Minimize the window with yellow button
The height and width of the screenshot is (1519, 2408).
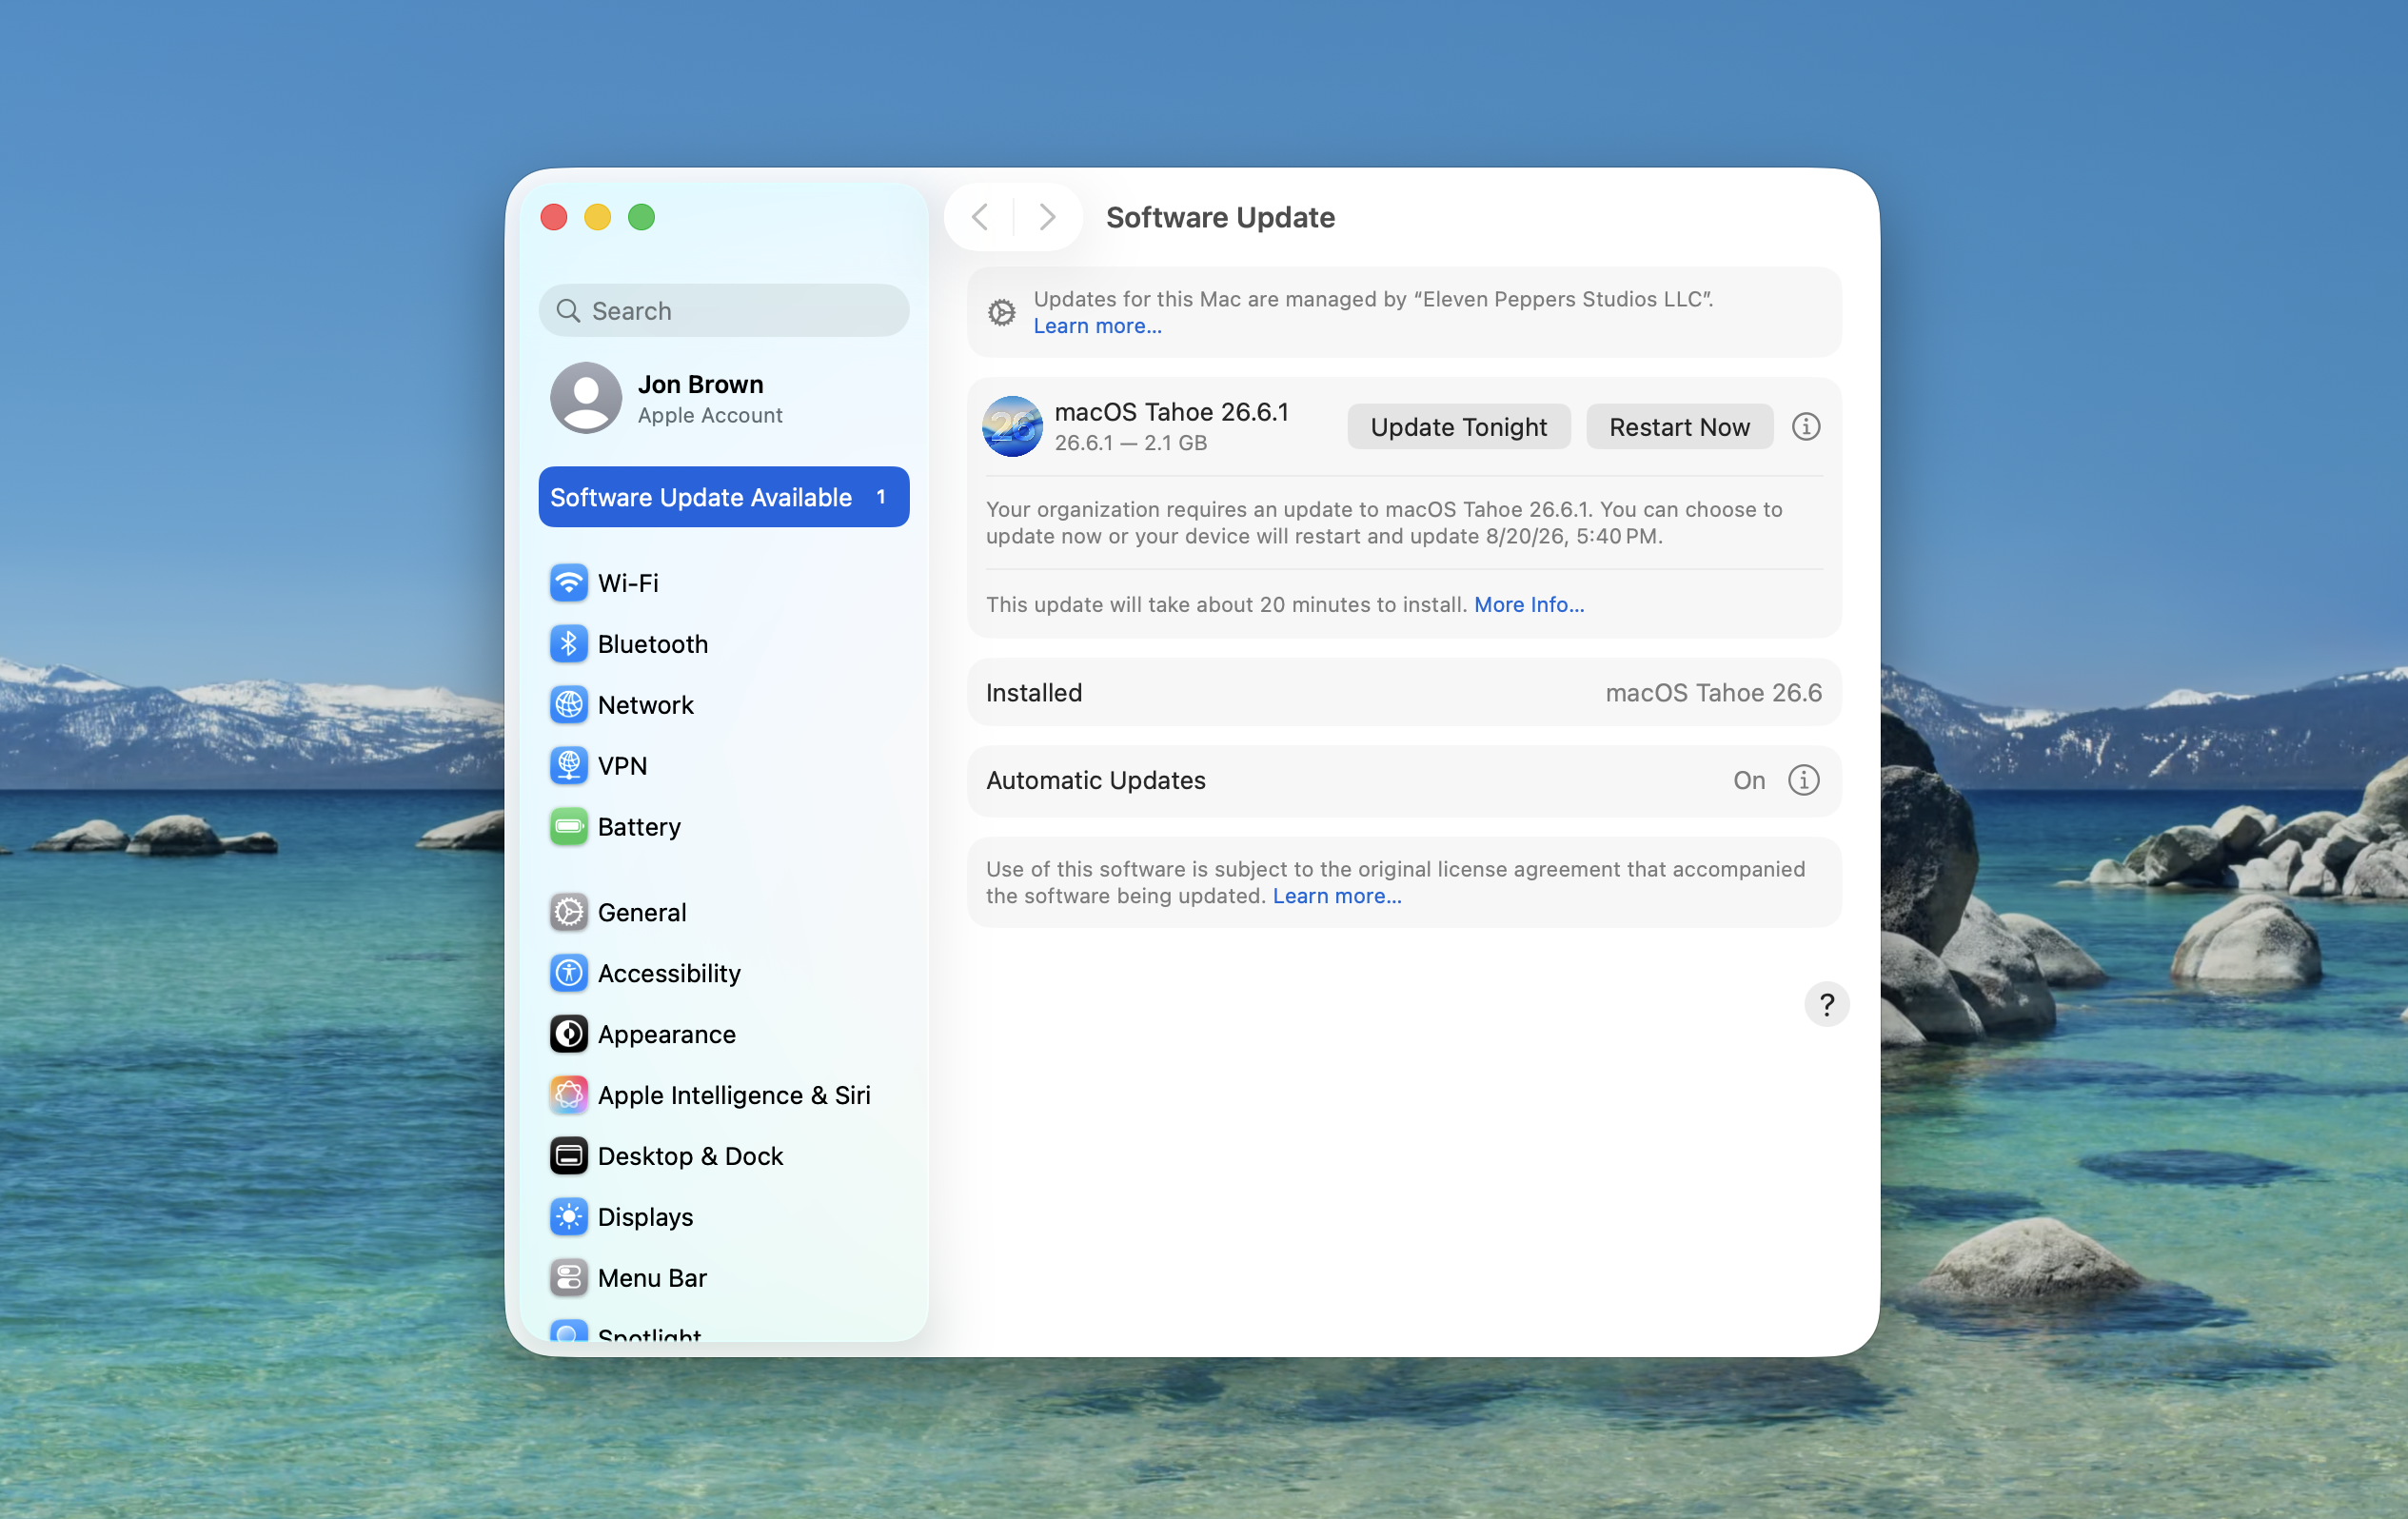pos(598,217)
